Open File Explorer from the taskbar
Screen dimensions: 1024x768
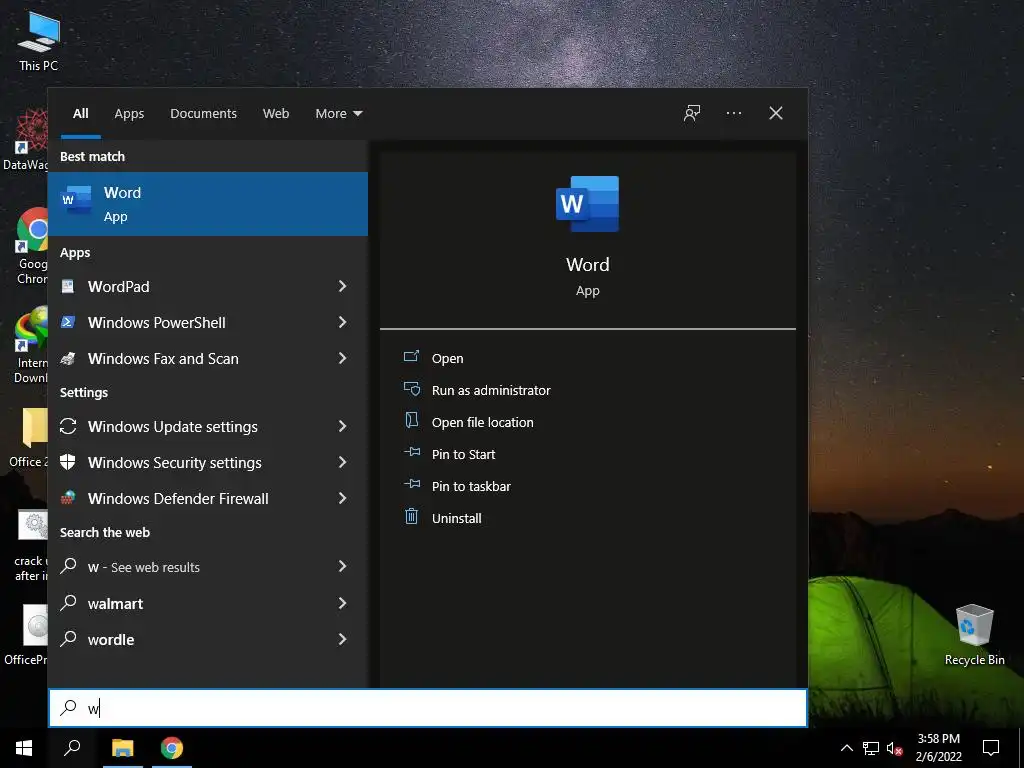pyautogui.click(x=122, y=748)
